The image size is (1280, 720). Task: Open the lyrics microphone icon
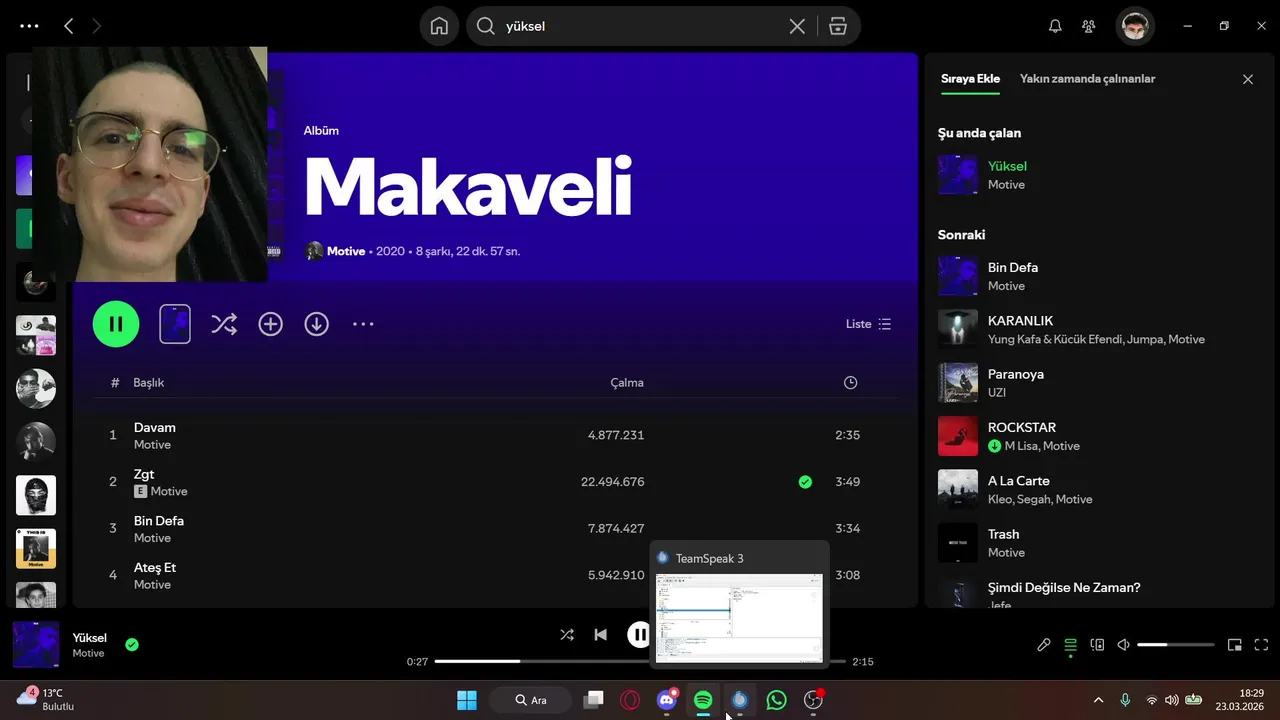pyautogui.click(x=1043, y=645)
